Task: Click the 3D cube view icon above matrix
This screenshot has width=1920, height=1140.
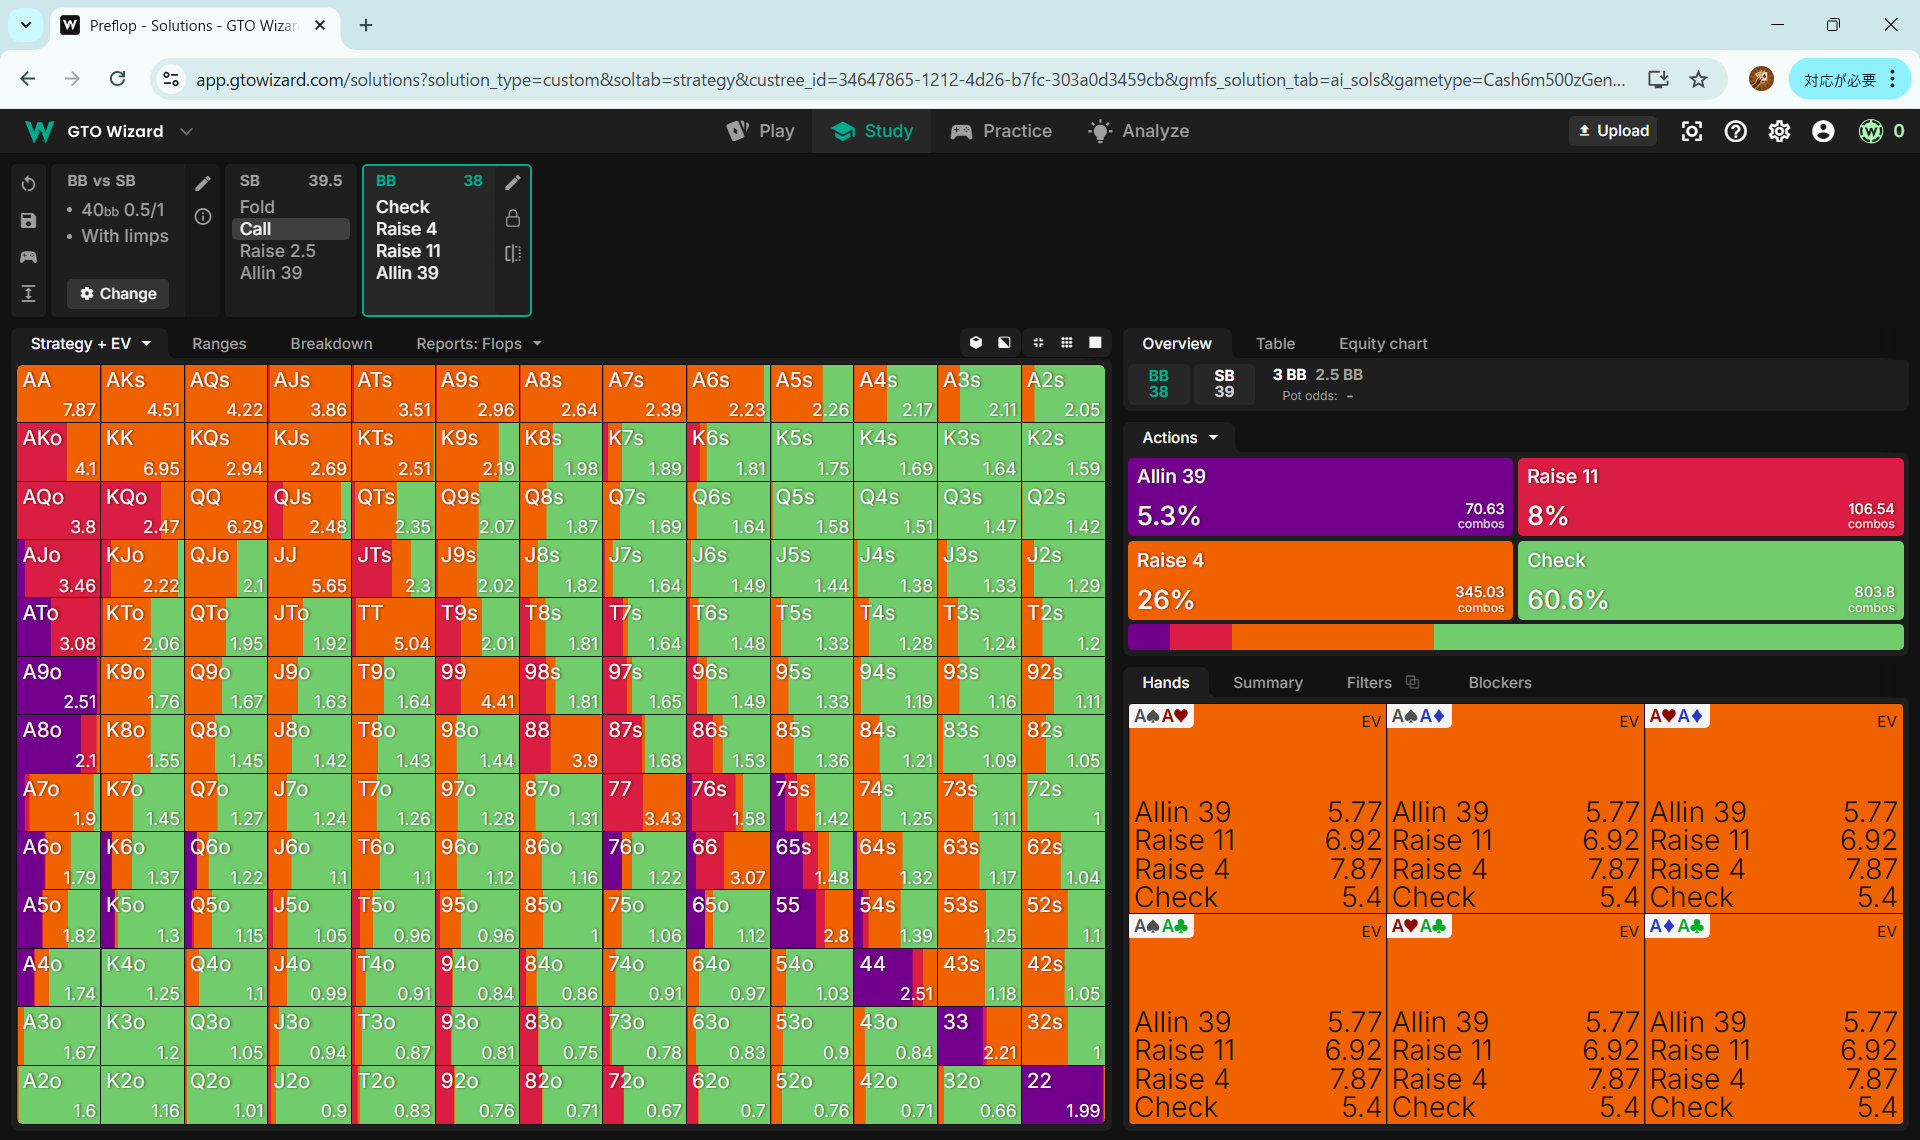Action: click(976, 343)
